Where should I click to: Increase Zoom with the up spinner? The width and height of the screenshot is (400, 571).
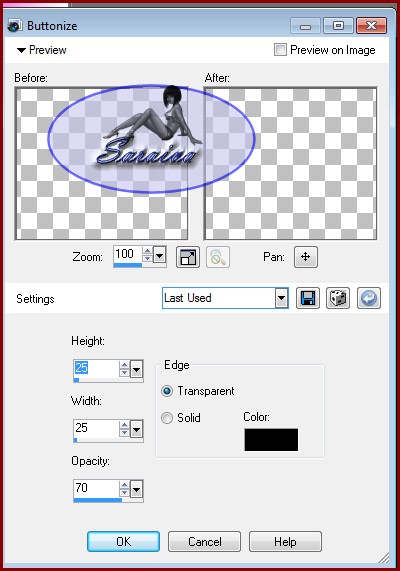[x=147, y=251]
